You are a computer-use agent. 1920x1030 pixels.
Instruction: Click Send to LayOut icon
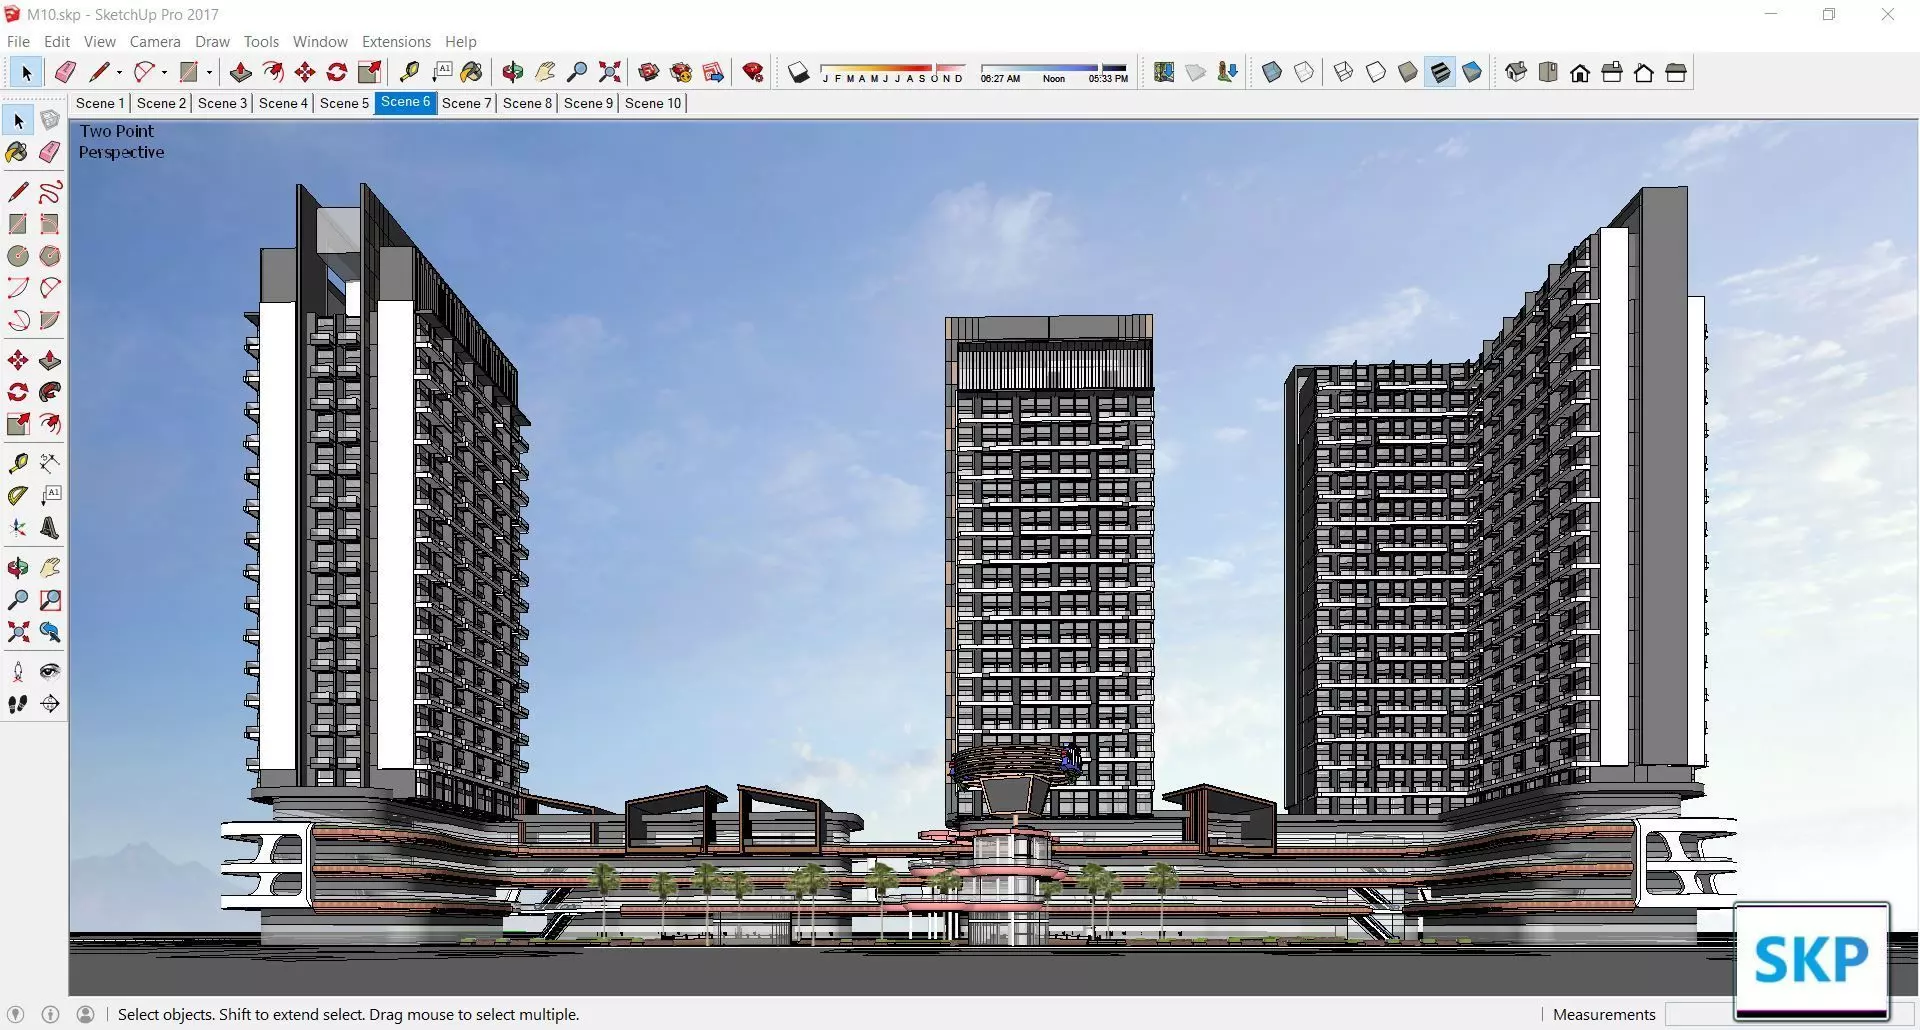click(x=713, y=72)
